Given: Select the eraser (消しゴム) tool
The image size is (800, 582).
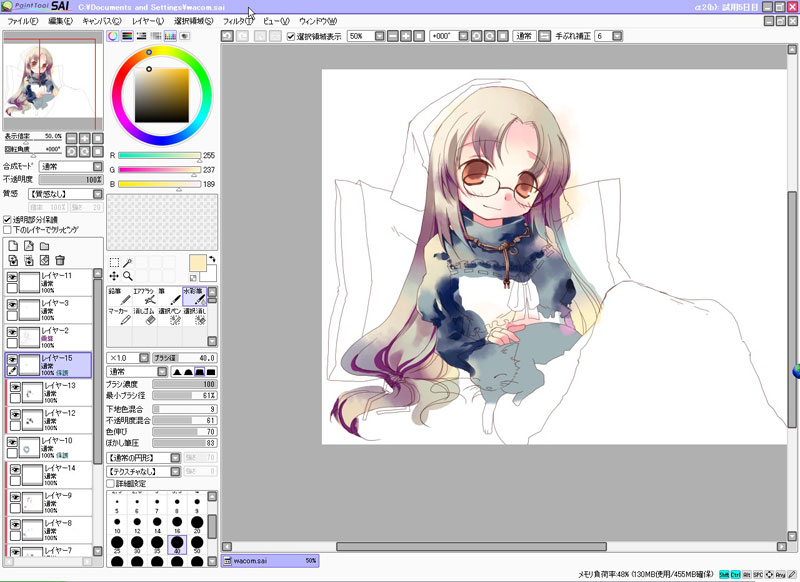Looking at the screenshot, I should 144,316.
